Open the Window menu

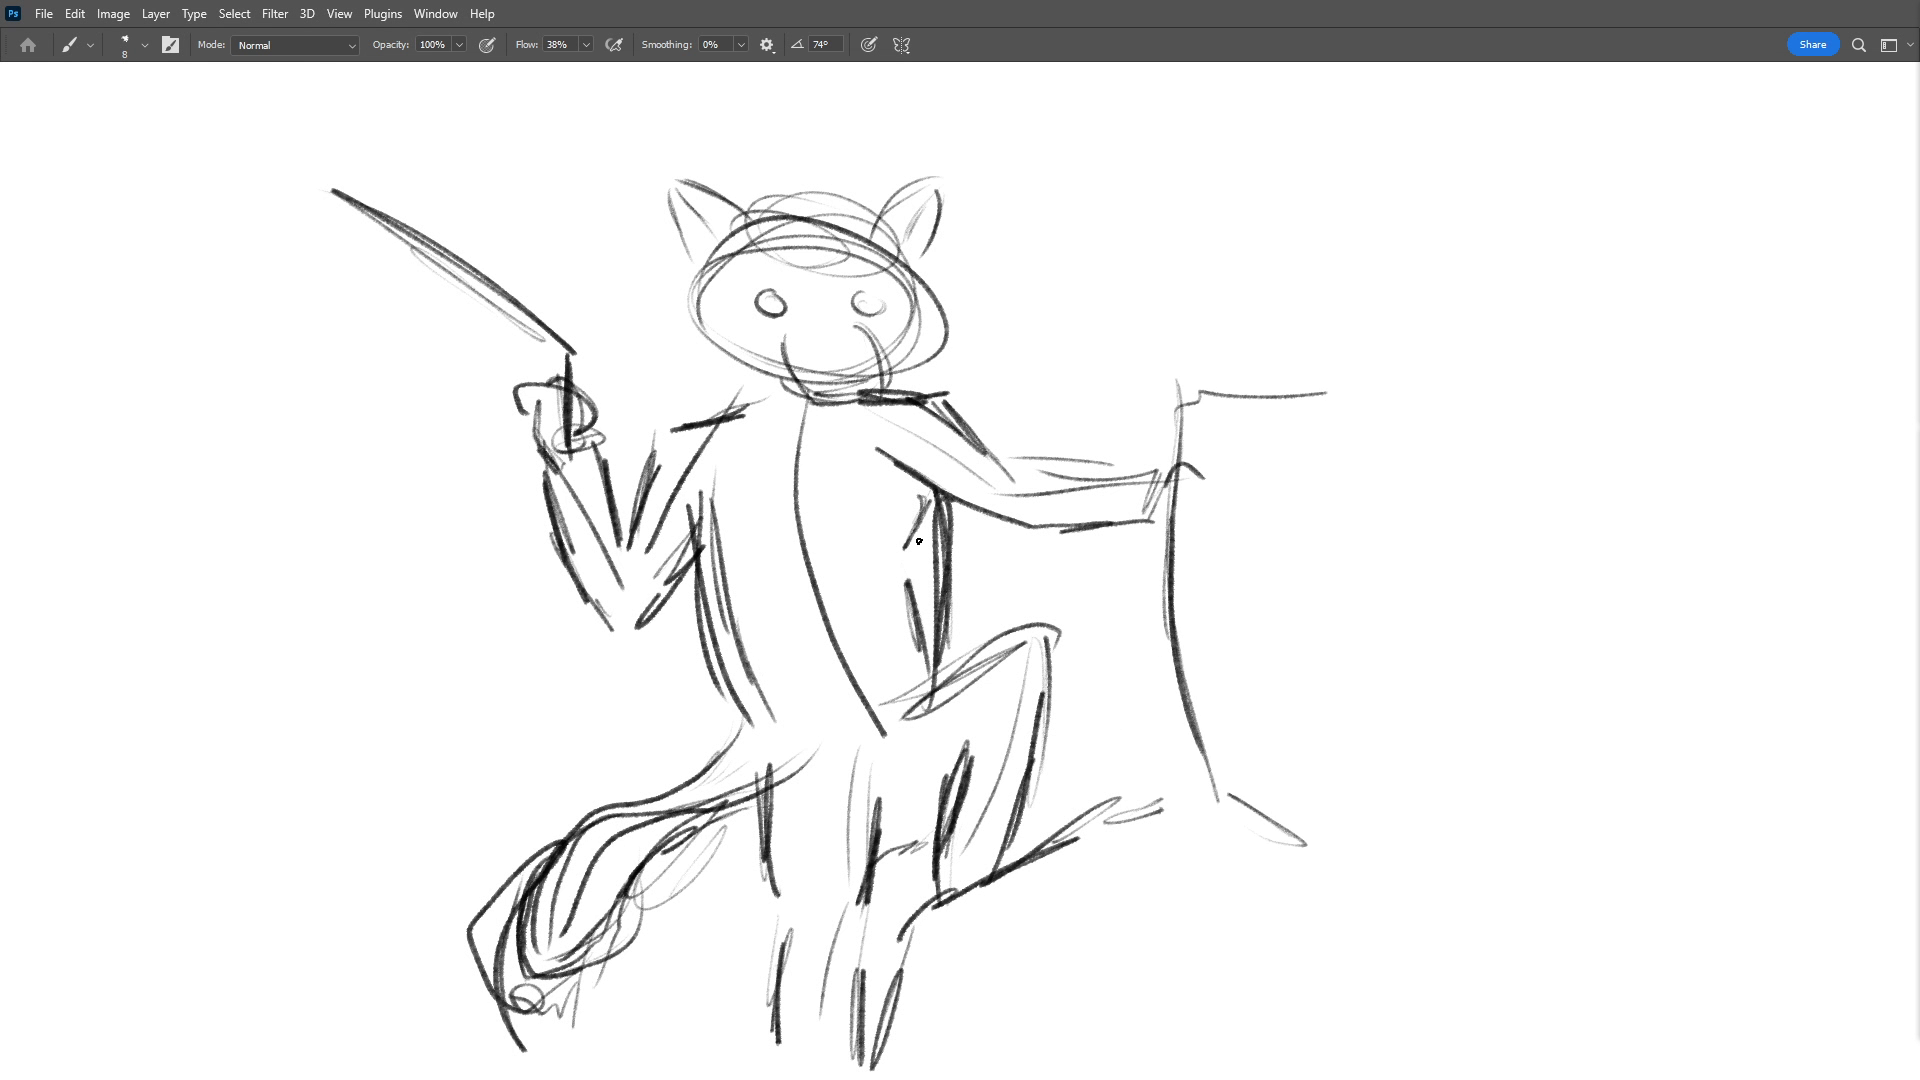pyautogui.click(x=435, y=14)
